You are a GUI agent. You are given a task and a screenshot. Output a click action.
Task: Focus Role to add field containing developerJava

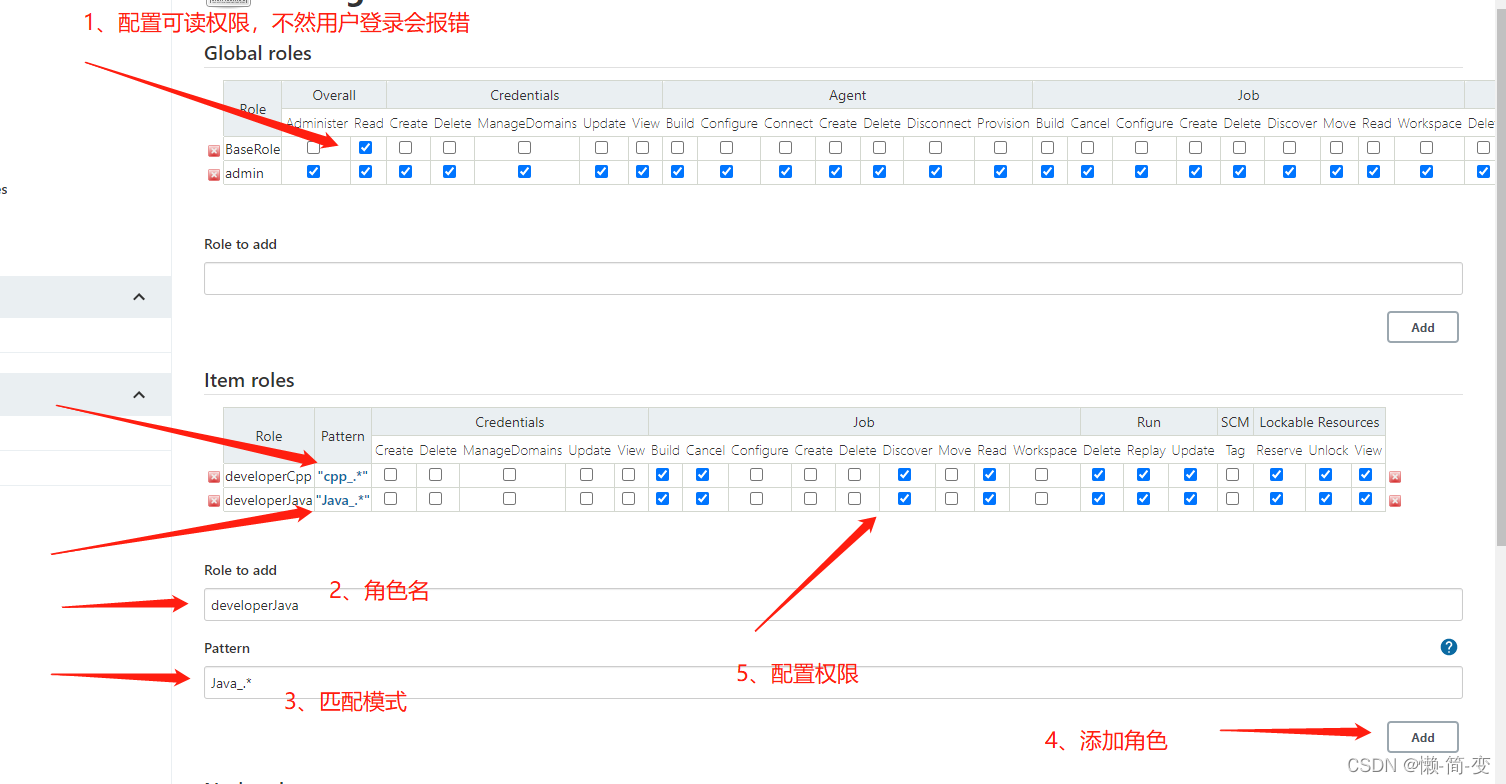[x=833, y=604]
